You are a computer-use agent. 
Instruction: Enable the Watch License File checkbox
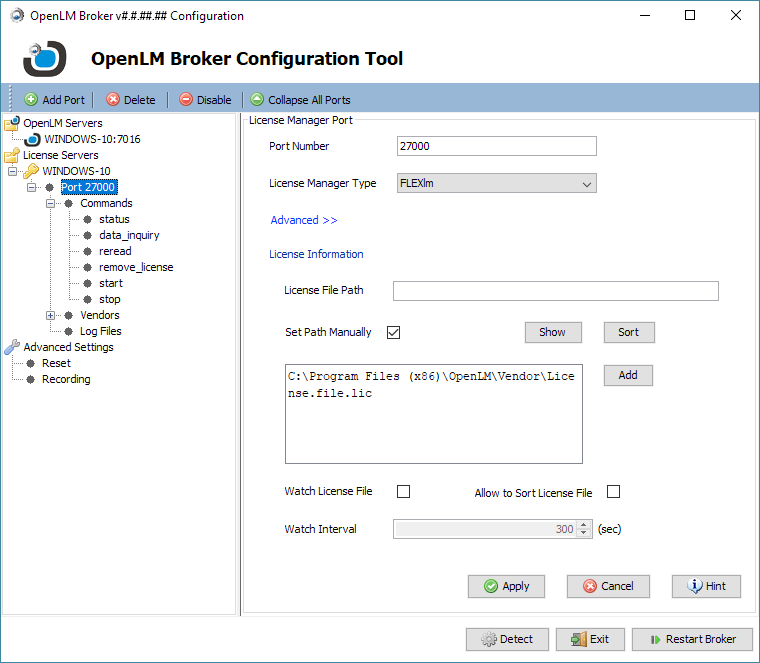pos(404,492)
